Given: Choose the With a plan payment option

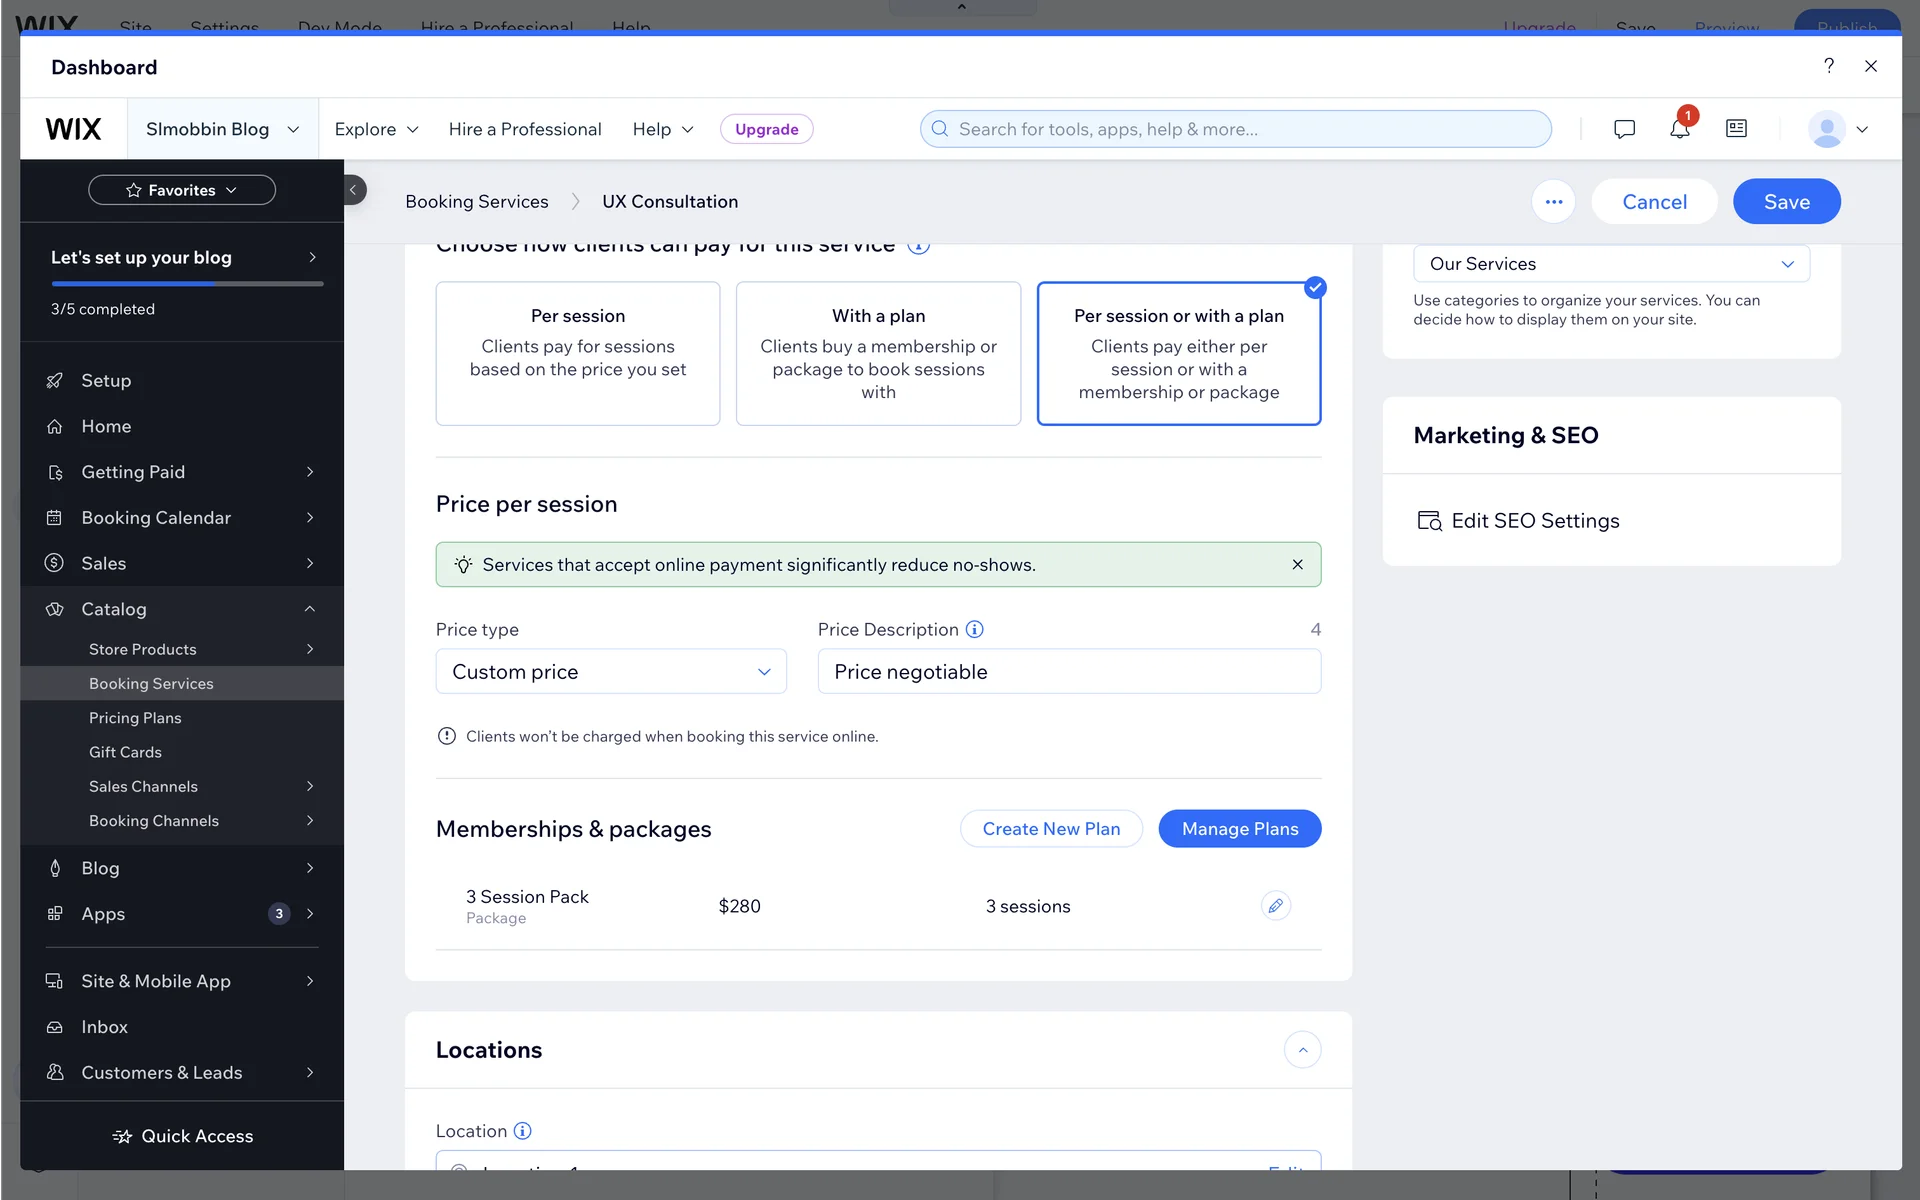Looking at the screenshot, I should click(x=878, y=353).
